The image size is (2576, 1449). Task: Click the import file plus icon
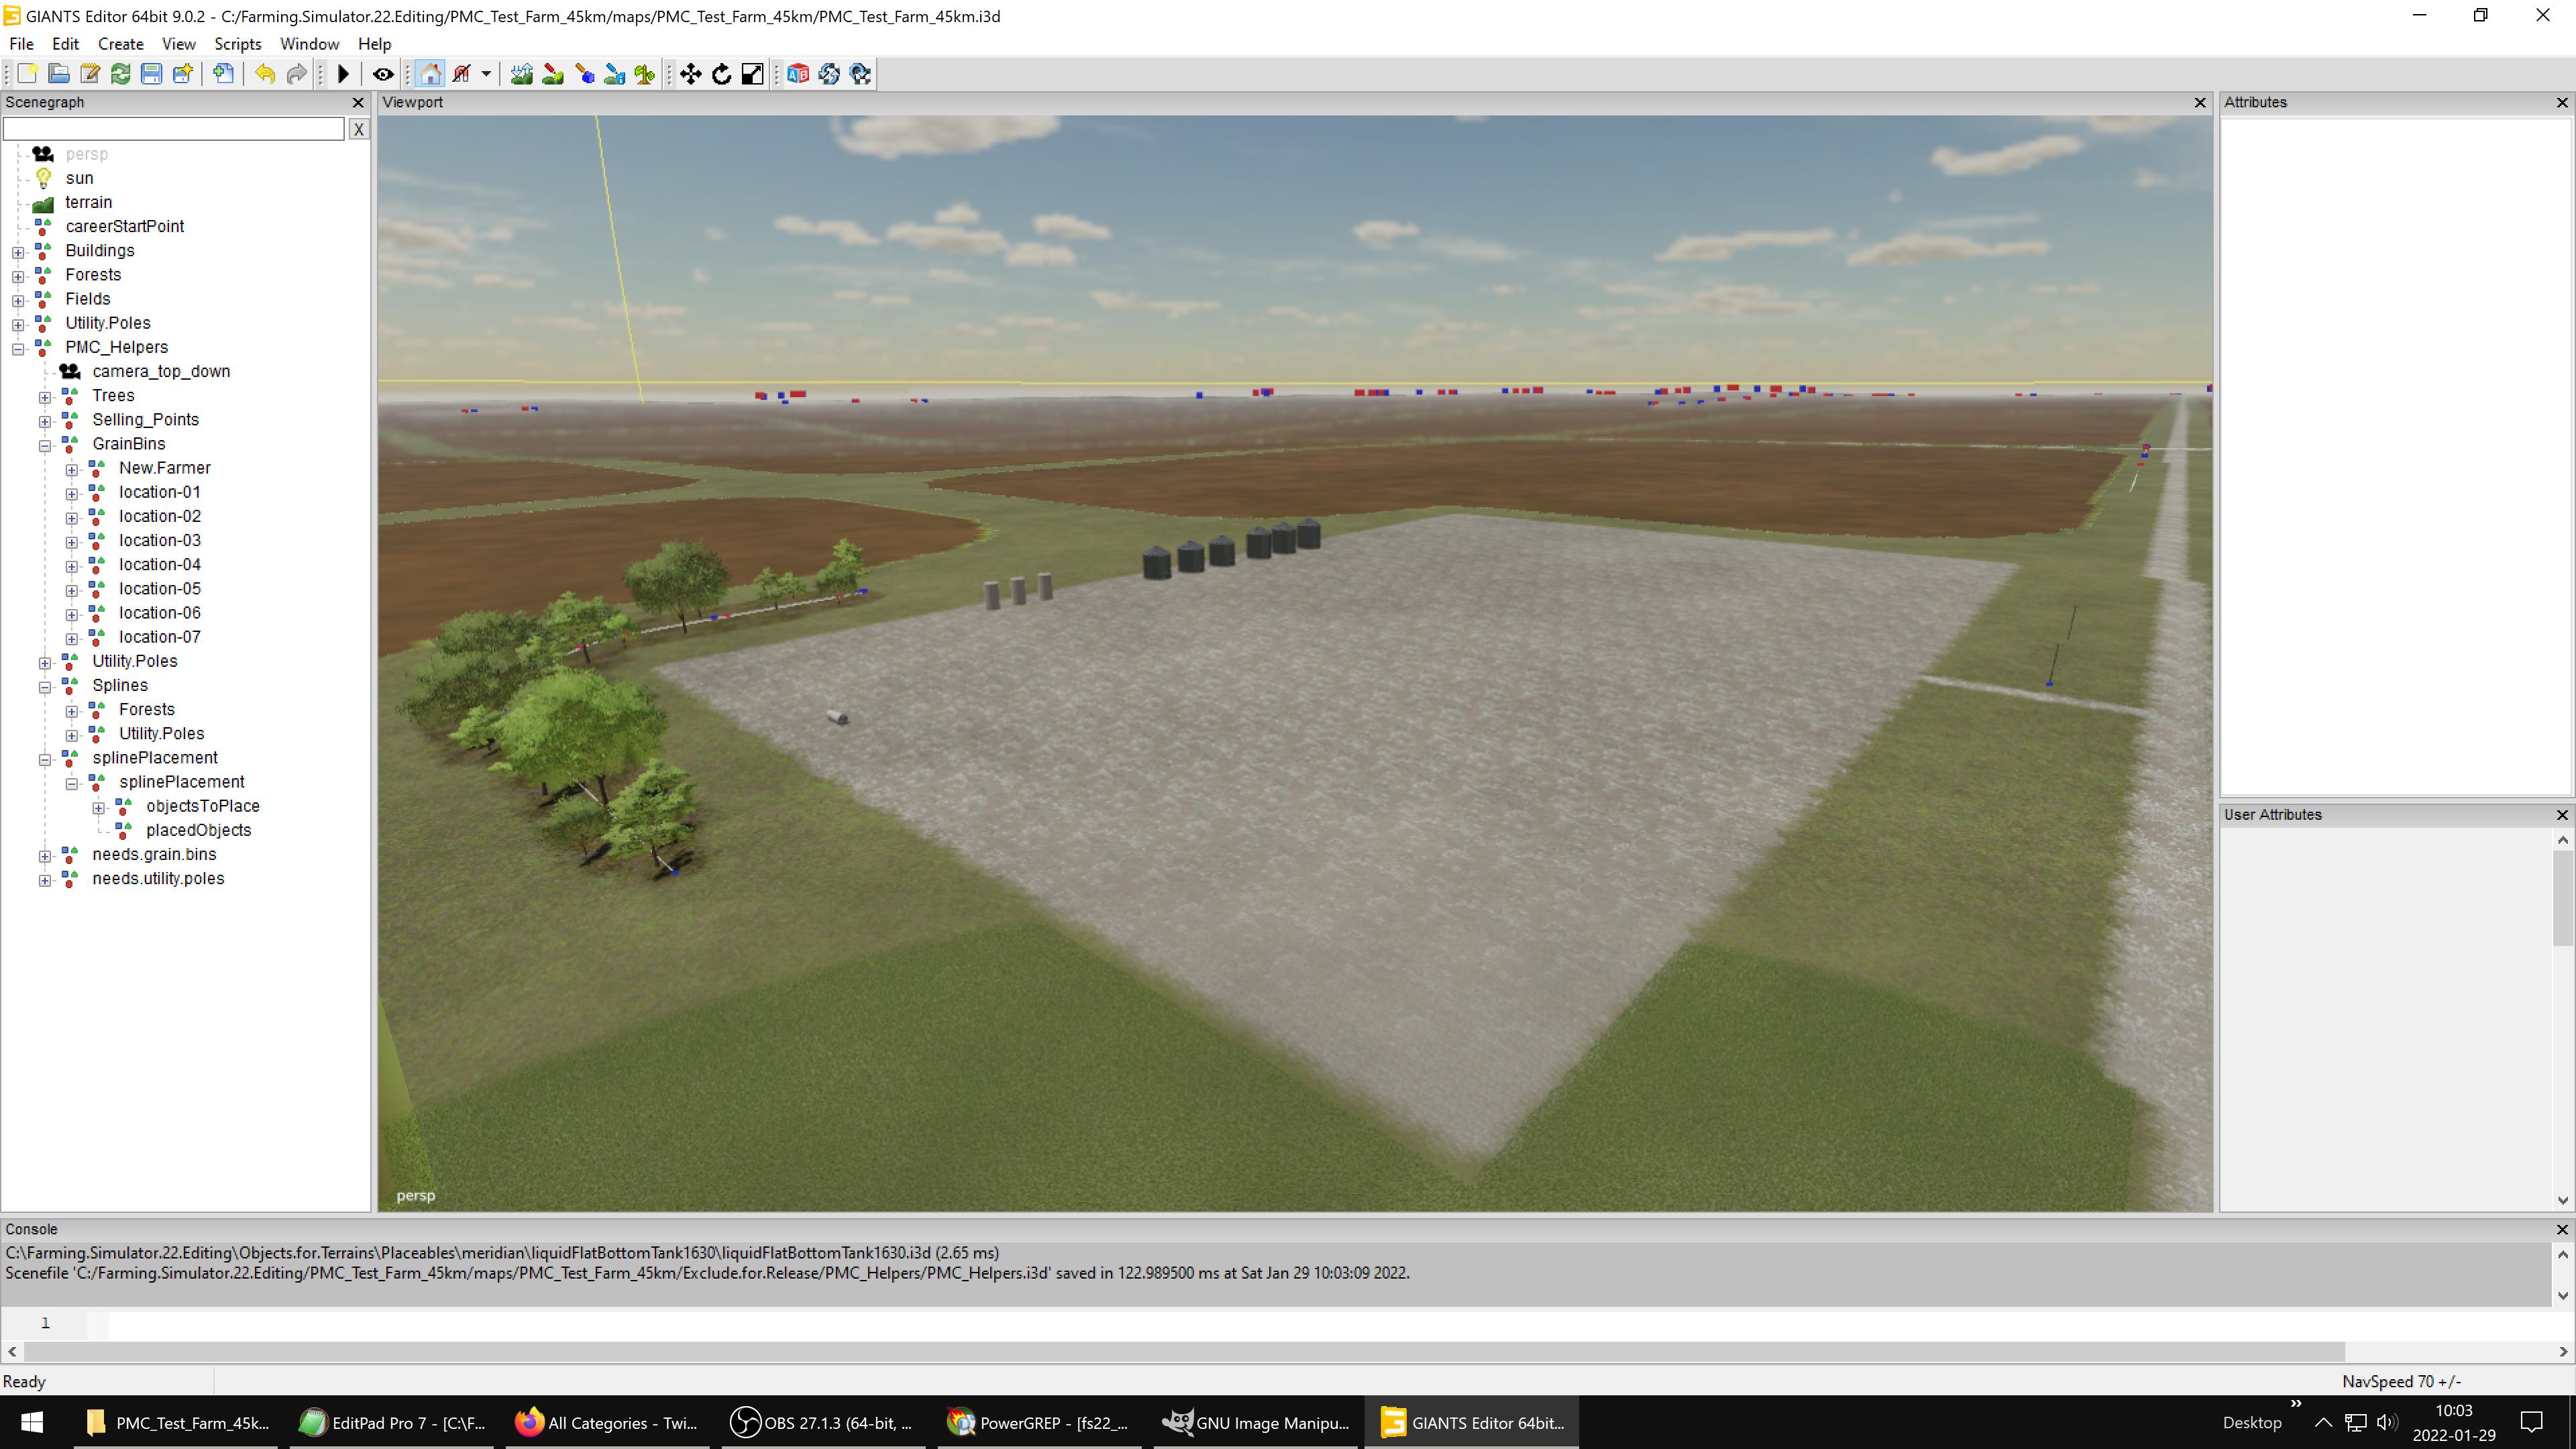pyautogui.click(x=223, y=74)
